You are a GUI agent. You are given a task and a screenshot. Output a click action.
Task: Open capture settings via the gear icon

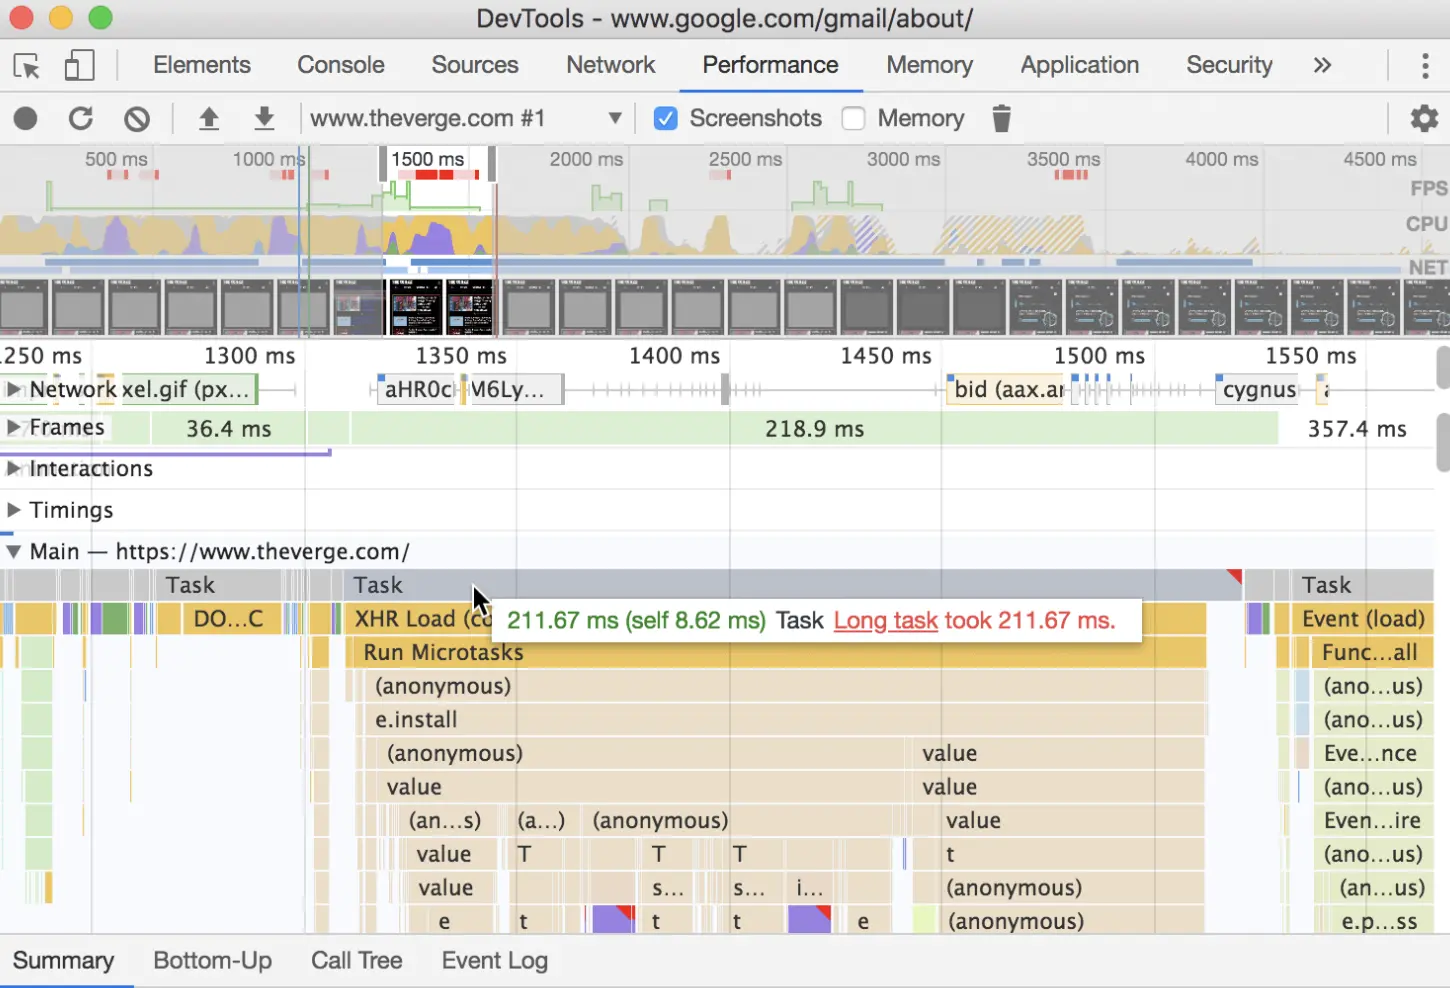(x=1424, y=119)
